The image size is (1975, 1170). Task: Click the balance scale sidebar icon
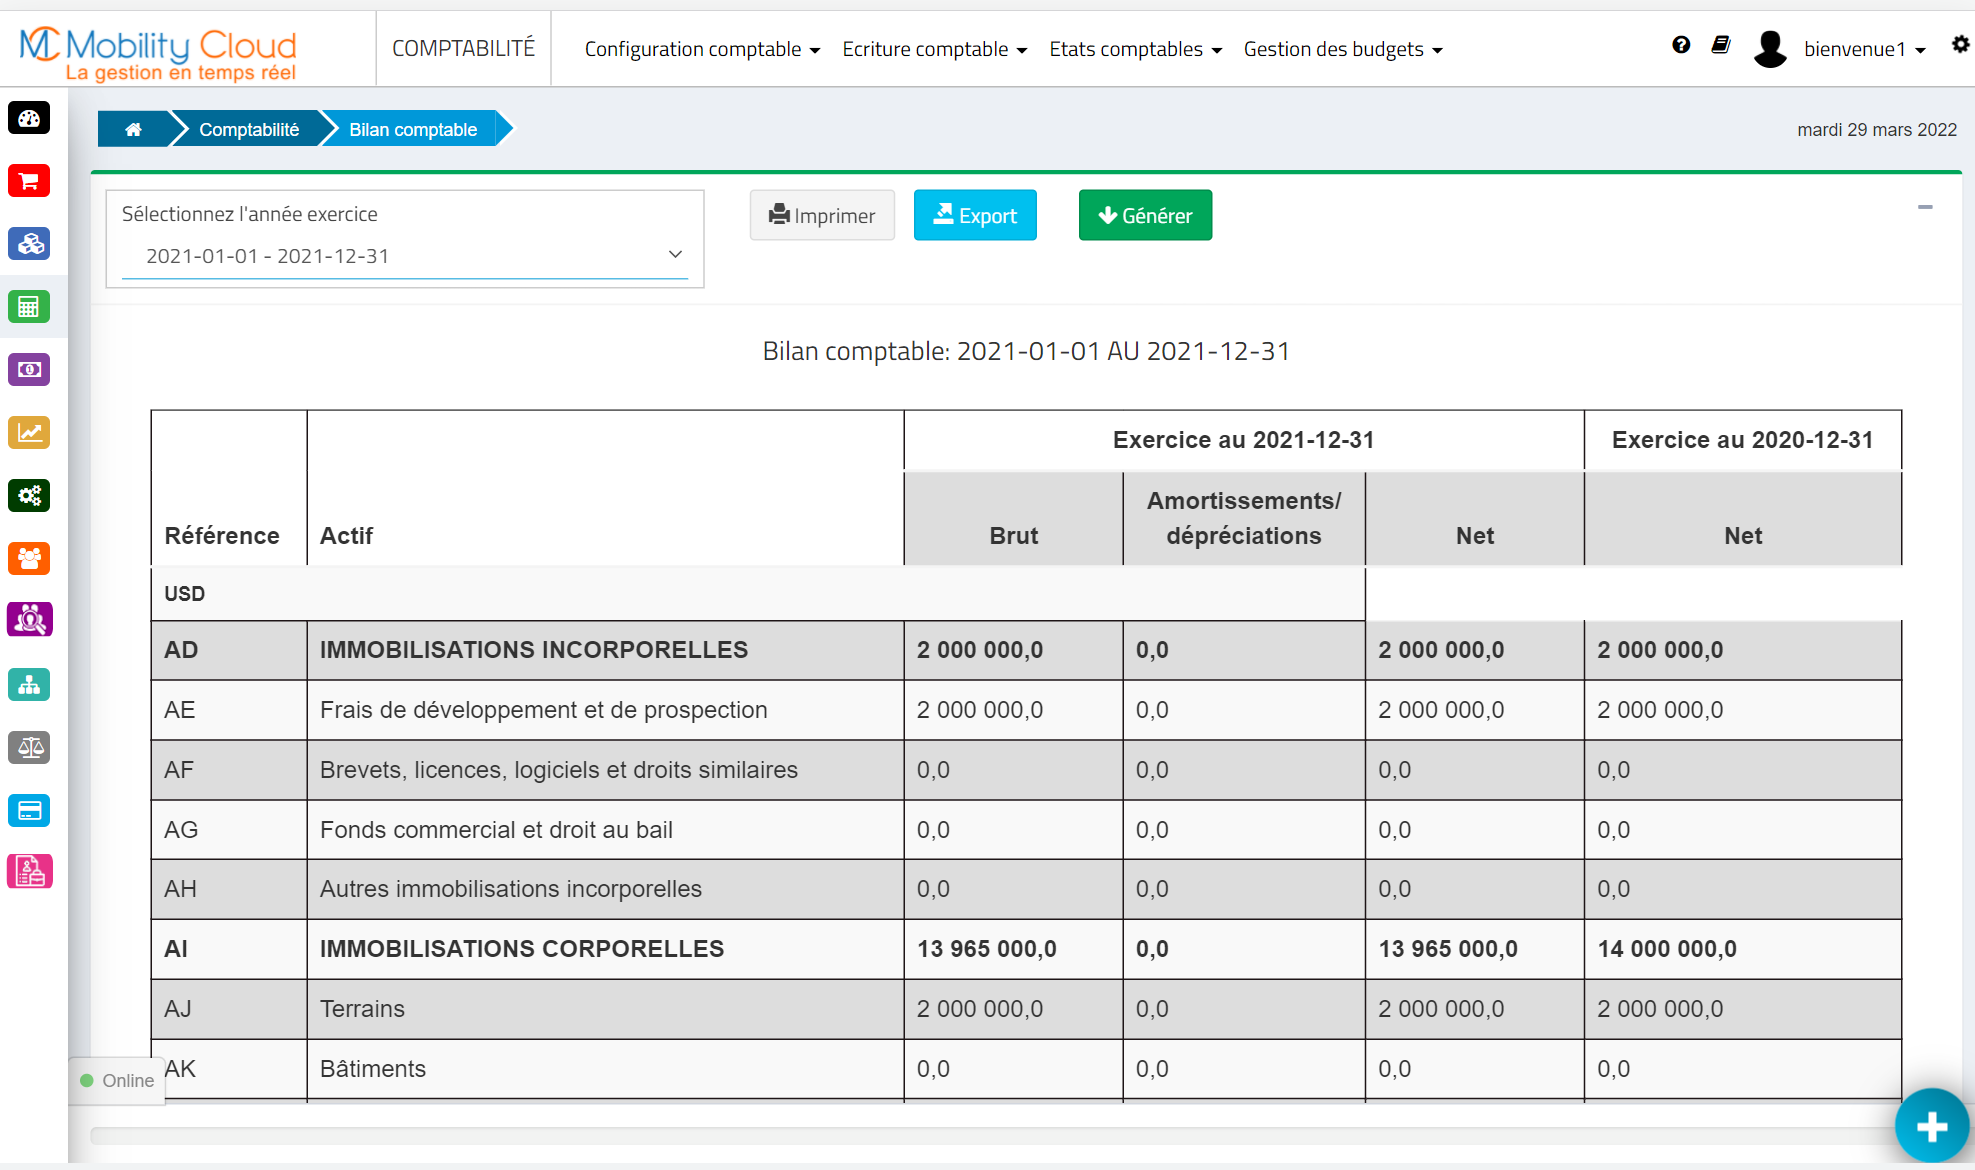click(29, 747)
